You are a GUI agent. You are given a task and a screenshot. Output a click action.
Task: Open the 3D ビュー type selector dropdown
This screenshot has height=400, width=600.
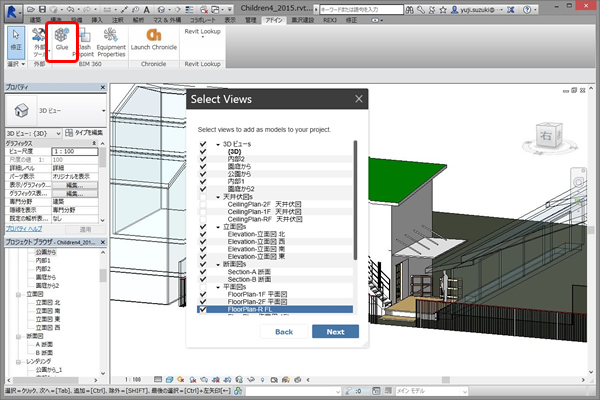(103, 111)
